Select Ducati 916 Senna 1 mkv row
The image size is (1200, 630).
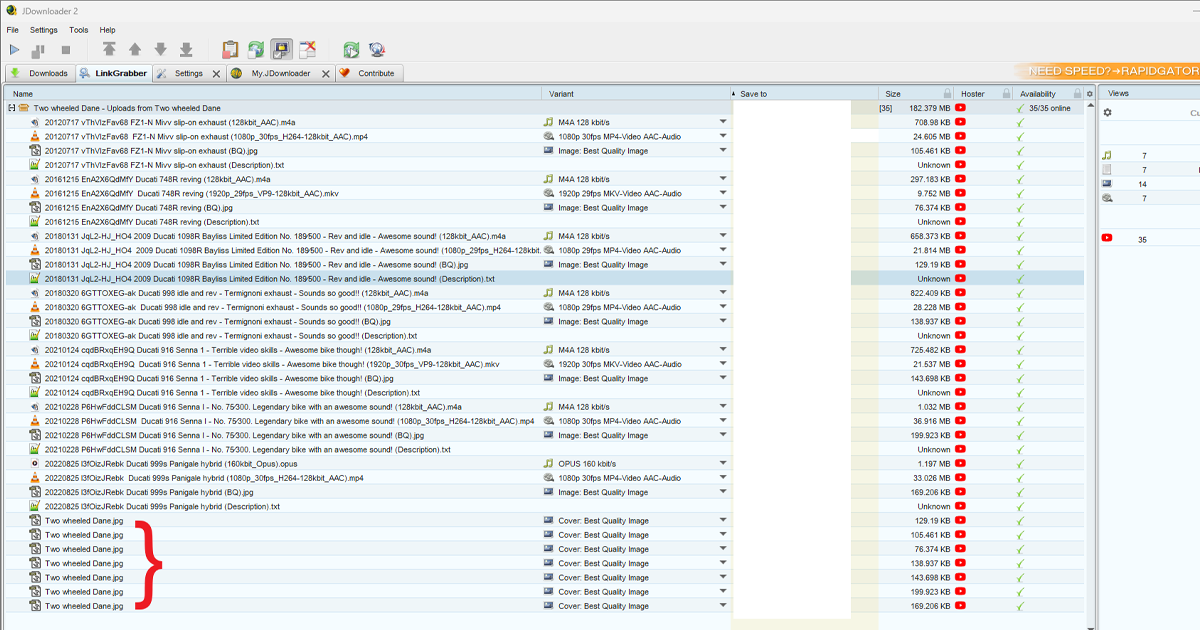tap(545, 364)
